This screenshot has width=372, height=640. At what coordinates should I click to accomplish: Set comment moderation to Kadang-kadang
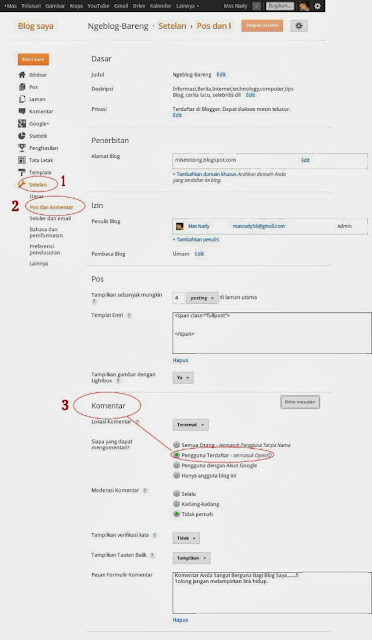click(176, 504)
